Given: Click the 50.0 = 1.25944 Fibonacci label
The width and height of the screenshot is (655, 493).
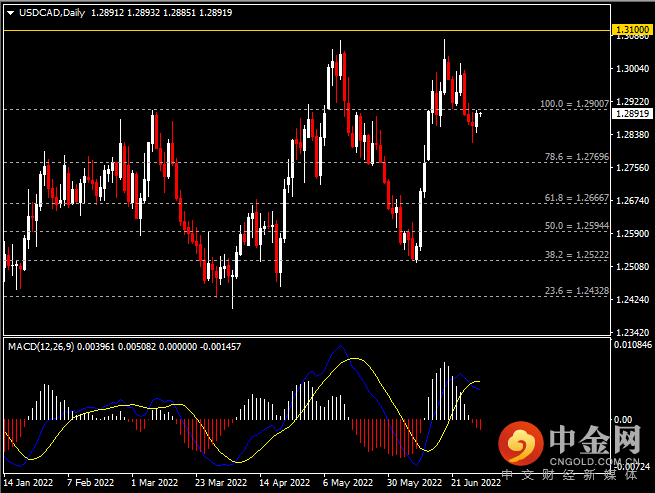Looking at the screenshot, I should [576, 226].
